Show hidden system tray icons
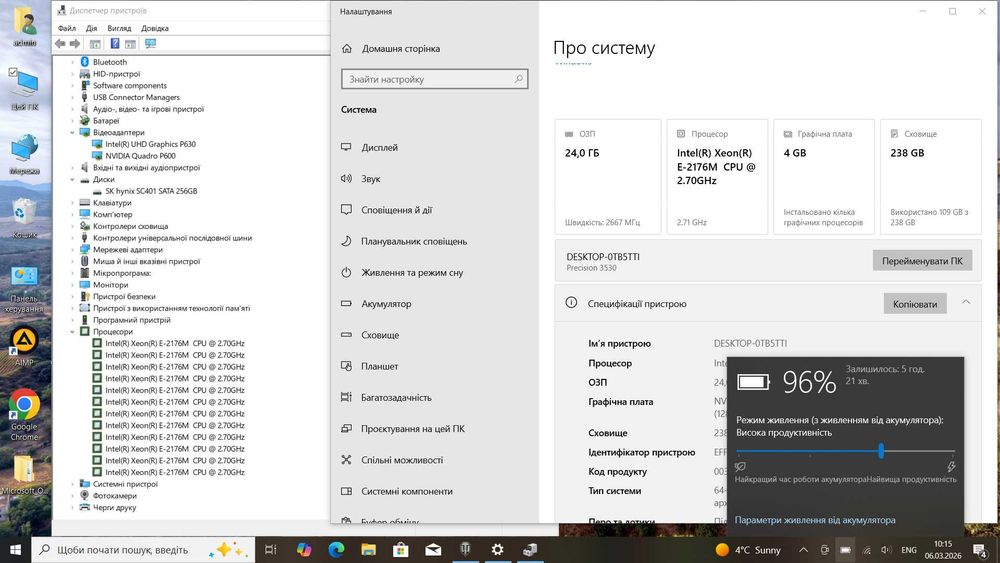 click(804, 550)
